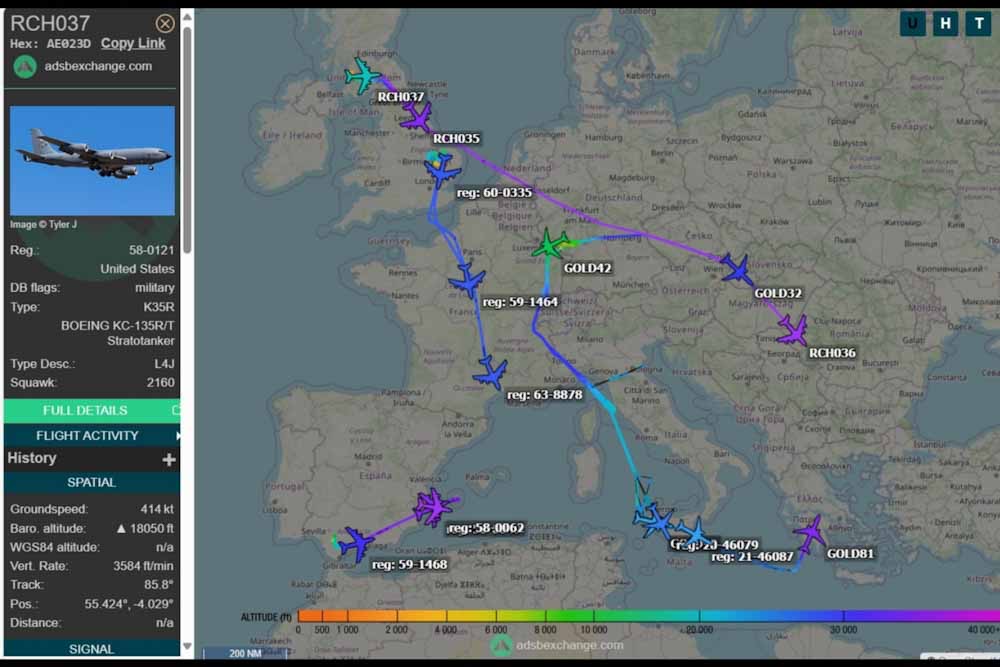Close the RCH037 aircraft info panel

165,24
